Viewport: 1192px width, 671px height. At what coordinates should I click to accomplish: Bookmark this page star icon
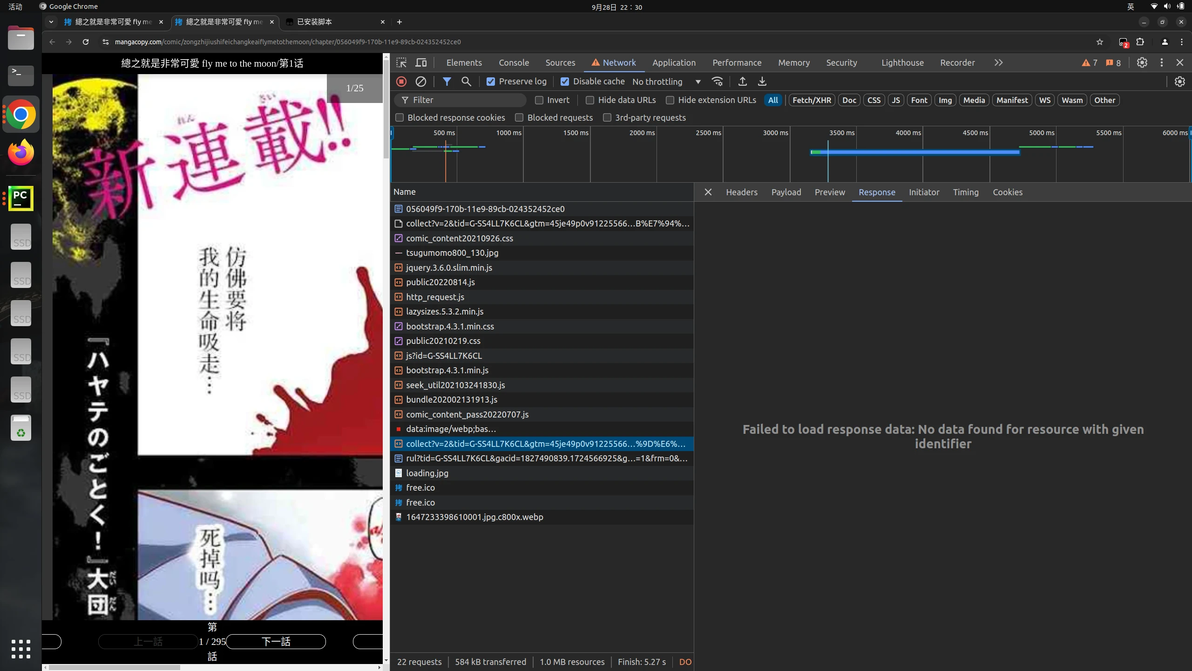1099,42
